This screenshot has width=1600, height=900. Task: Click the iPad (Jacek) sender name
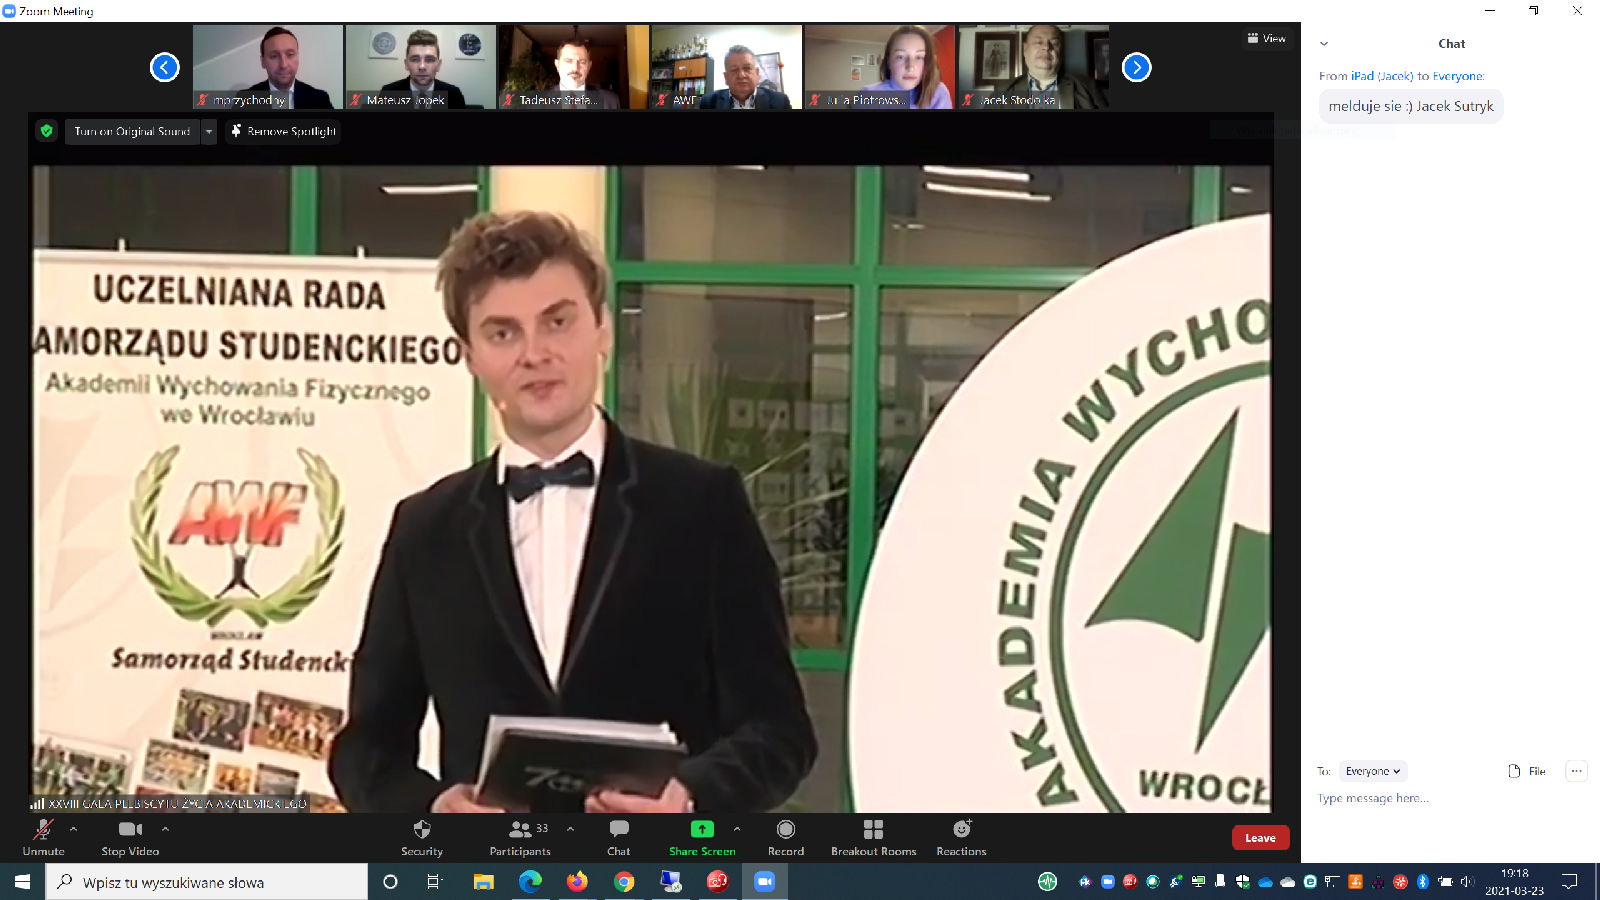(x=1382, y=76)
